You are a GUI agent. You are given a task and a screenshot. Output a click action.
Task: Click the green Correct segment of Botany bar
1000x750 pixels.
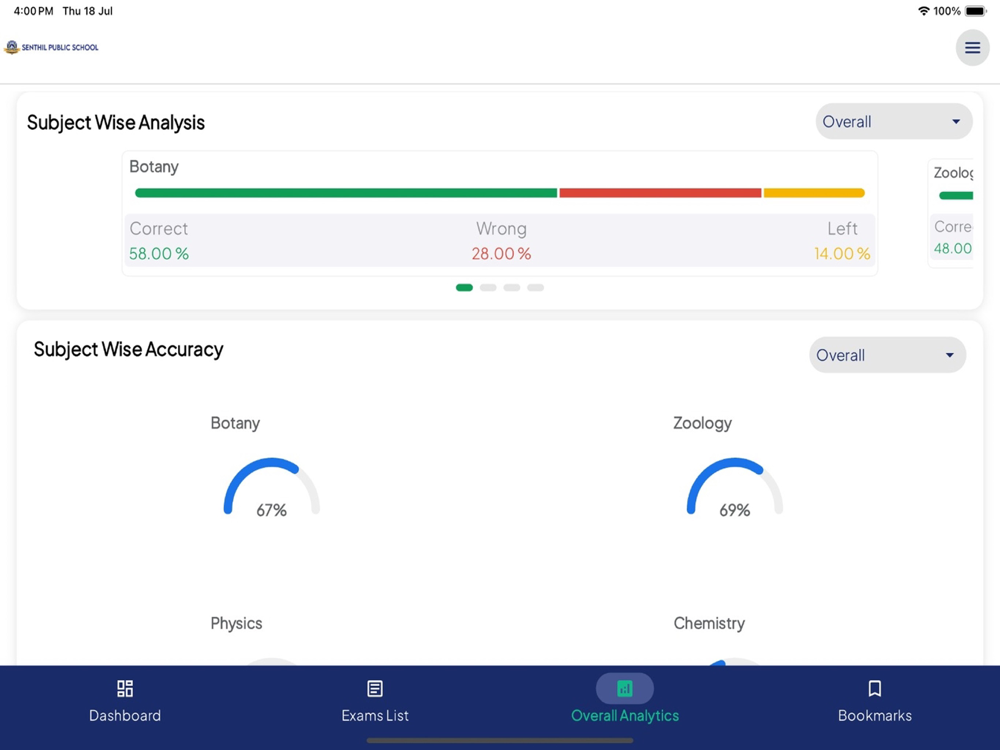click(346, 193)
